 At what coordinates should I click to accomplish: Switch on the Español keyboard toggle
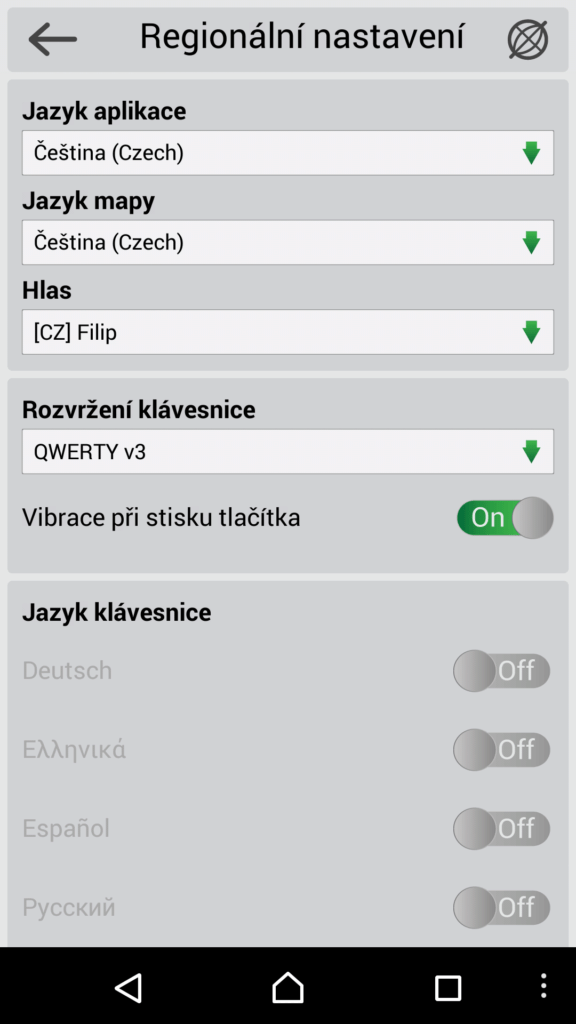(502, 829)
